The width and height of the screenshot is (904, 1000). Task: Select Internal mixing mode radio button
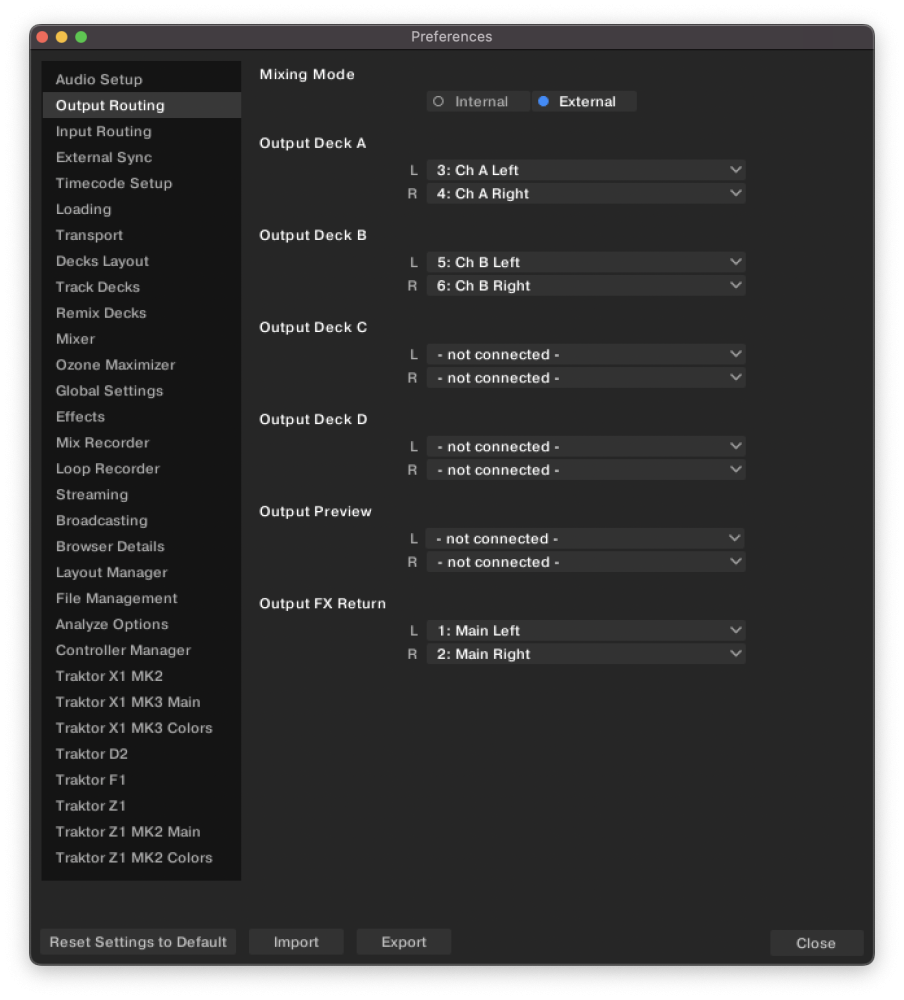pyautogui.click(x=478, y=101)
